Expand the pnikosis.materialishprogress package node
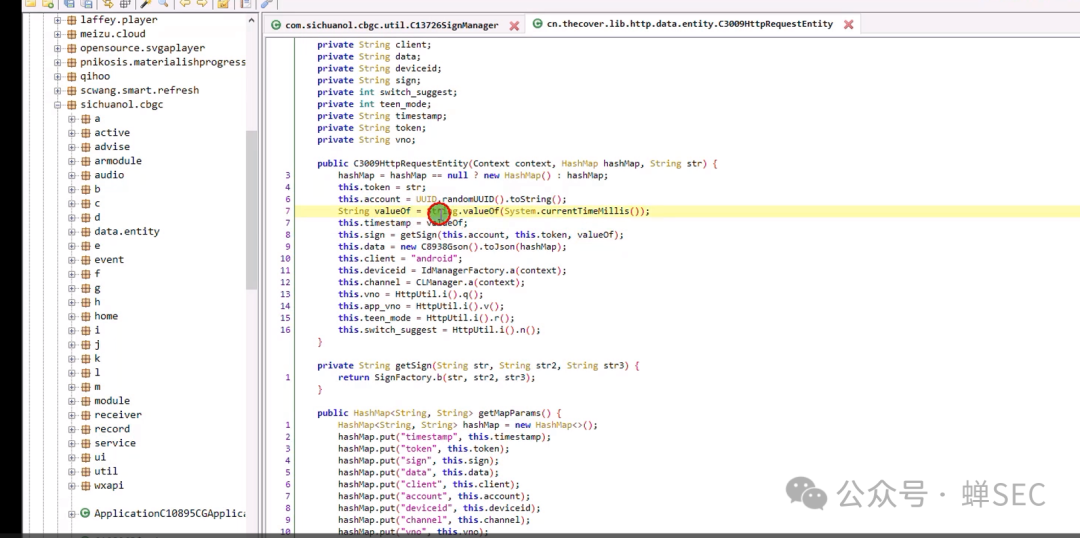 [x=58, y=62]
